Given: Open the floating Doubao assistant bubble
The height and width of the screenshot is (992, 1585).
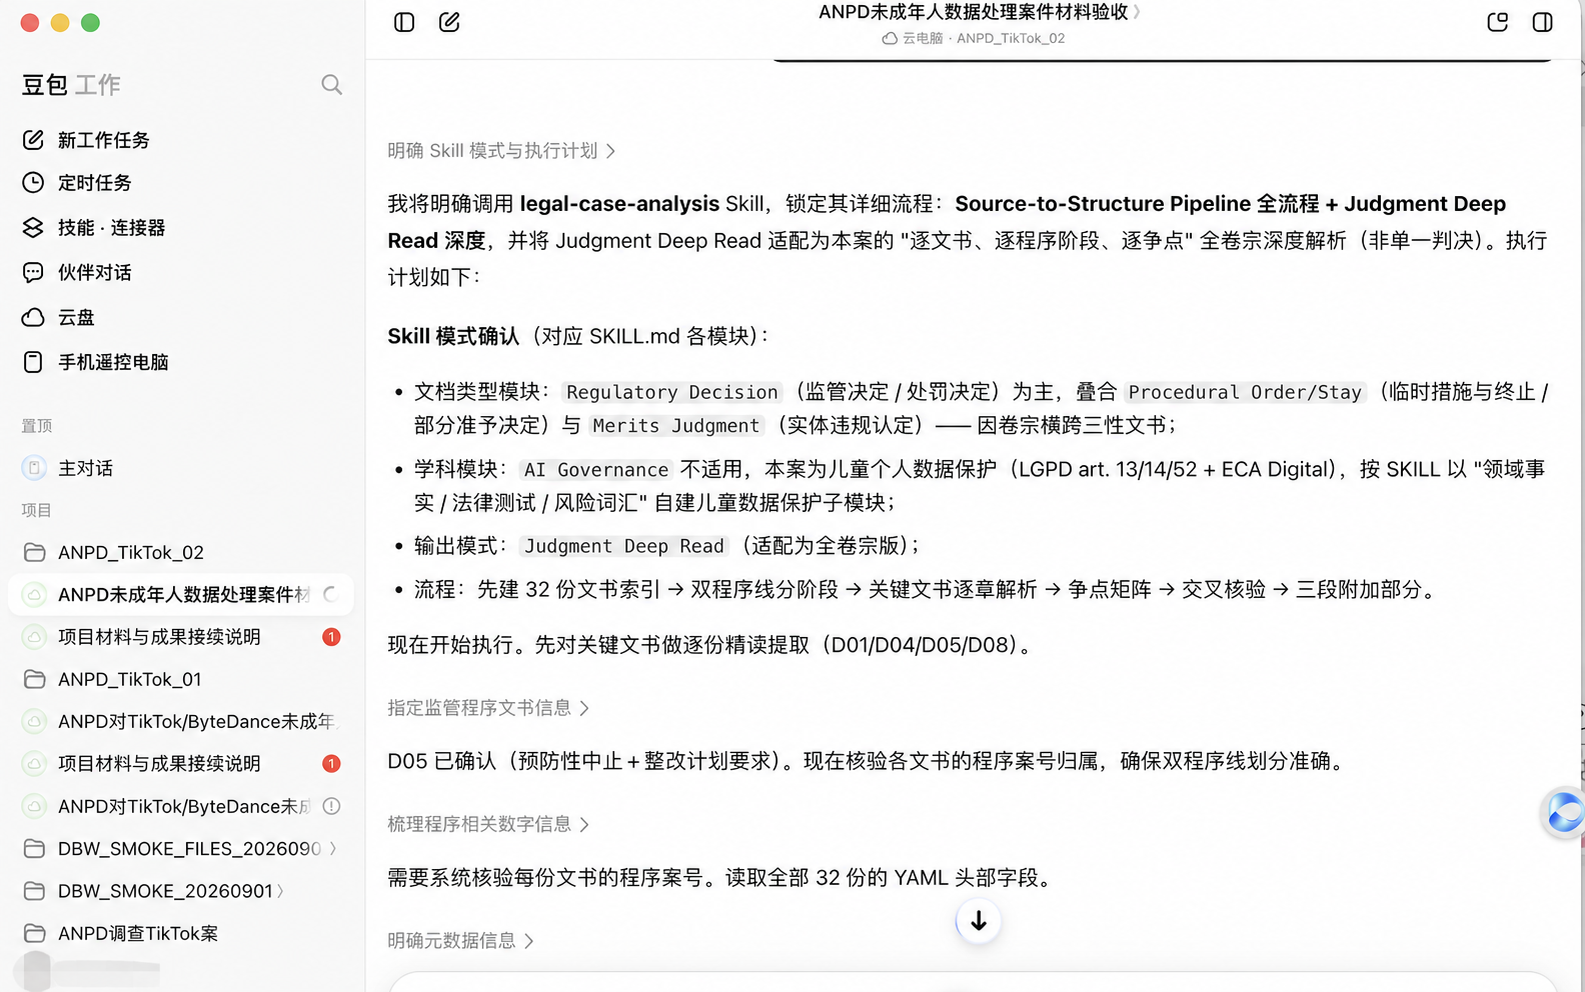Looking at the screenshot, I should (x=1563, y=812).
